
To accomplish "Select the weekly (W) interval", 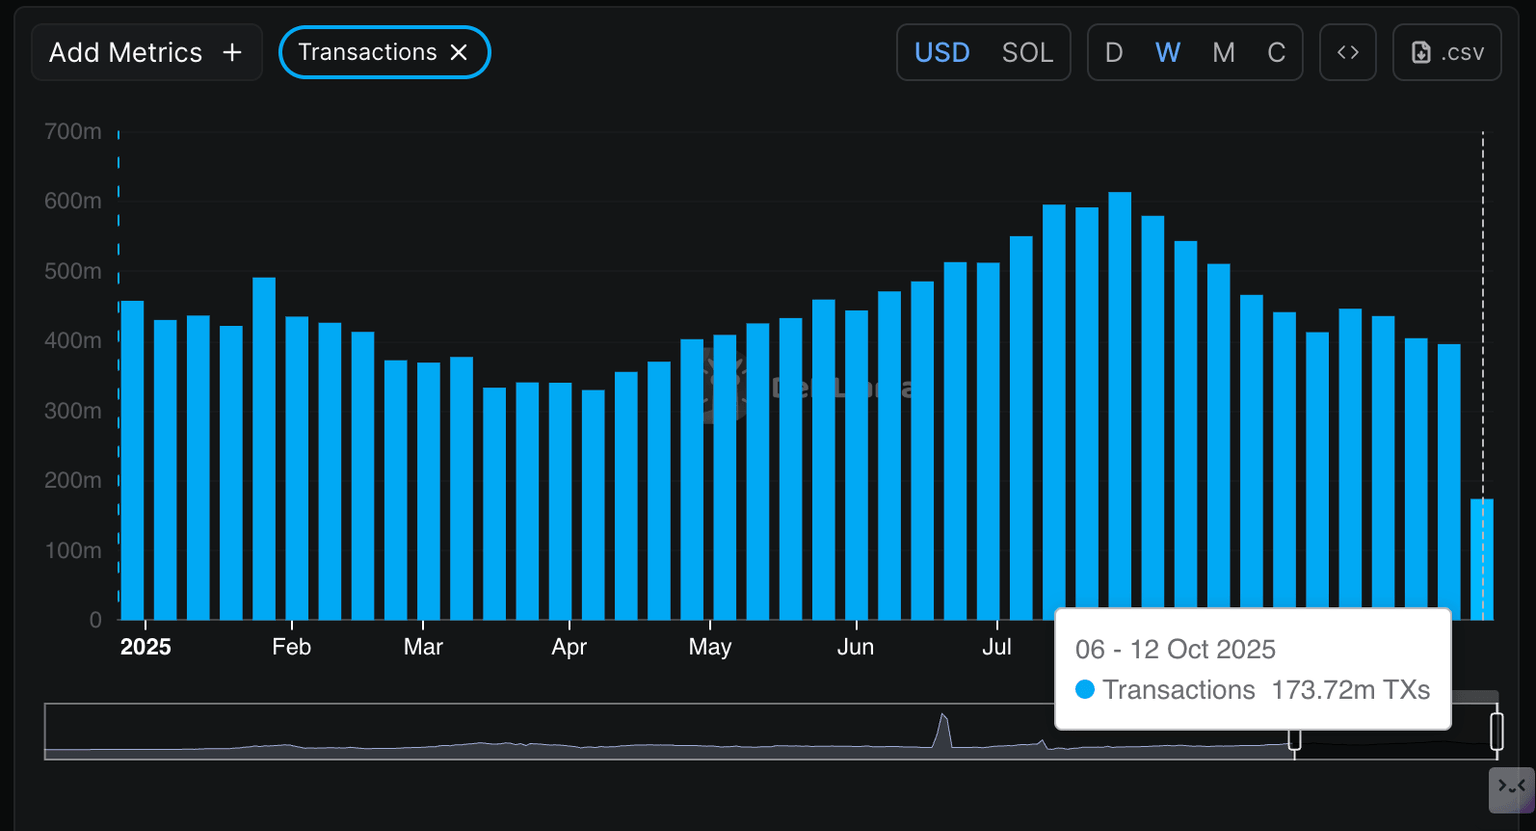I will tap(1167, 53).
